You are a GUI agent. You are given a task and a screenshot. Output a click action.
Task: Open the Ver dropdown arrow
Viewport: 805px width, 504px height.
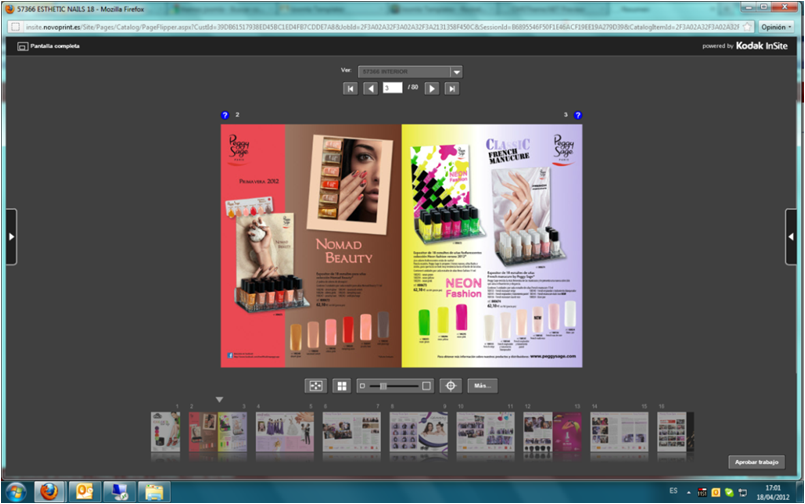(456, 72)
